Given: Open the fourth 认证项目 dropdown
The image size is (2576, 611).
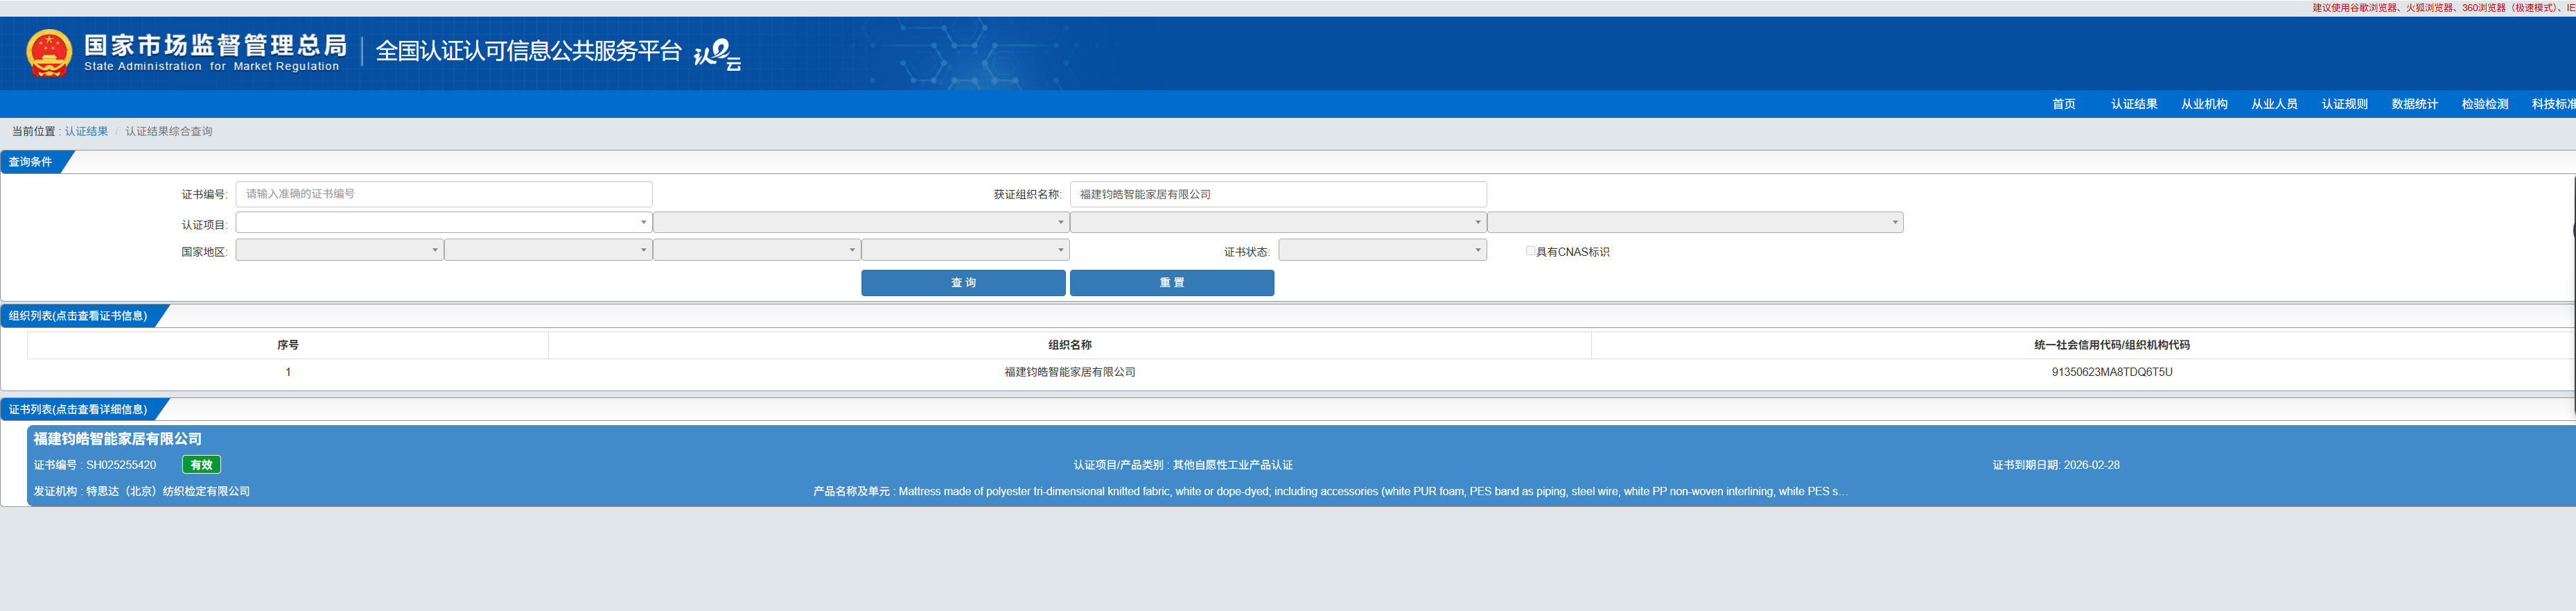Looking at the screenshot, I should tap(1695, 222).
